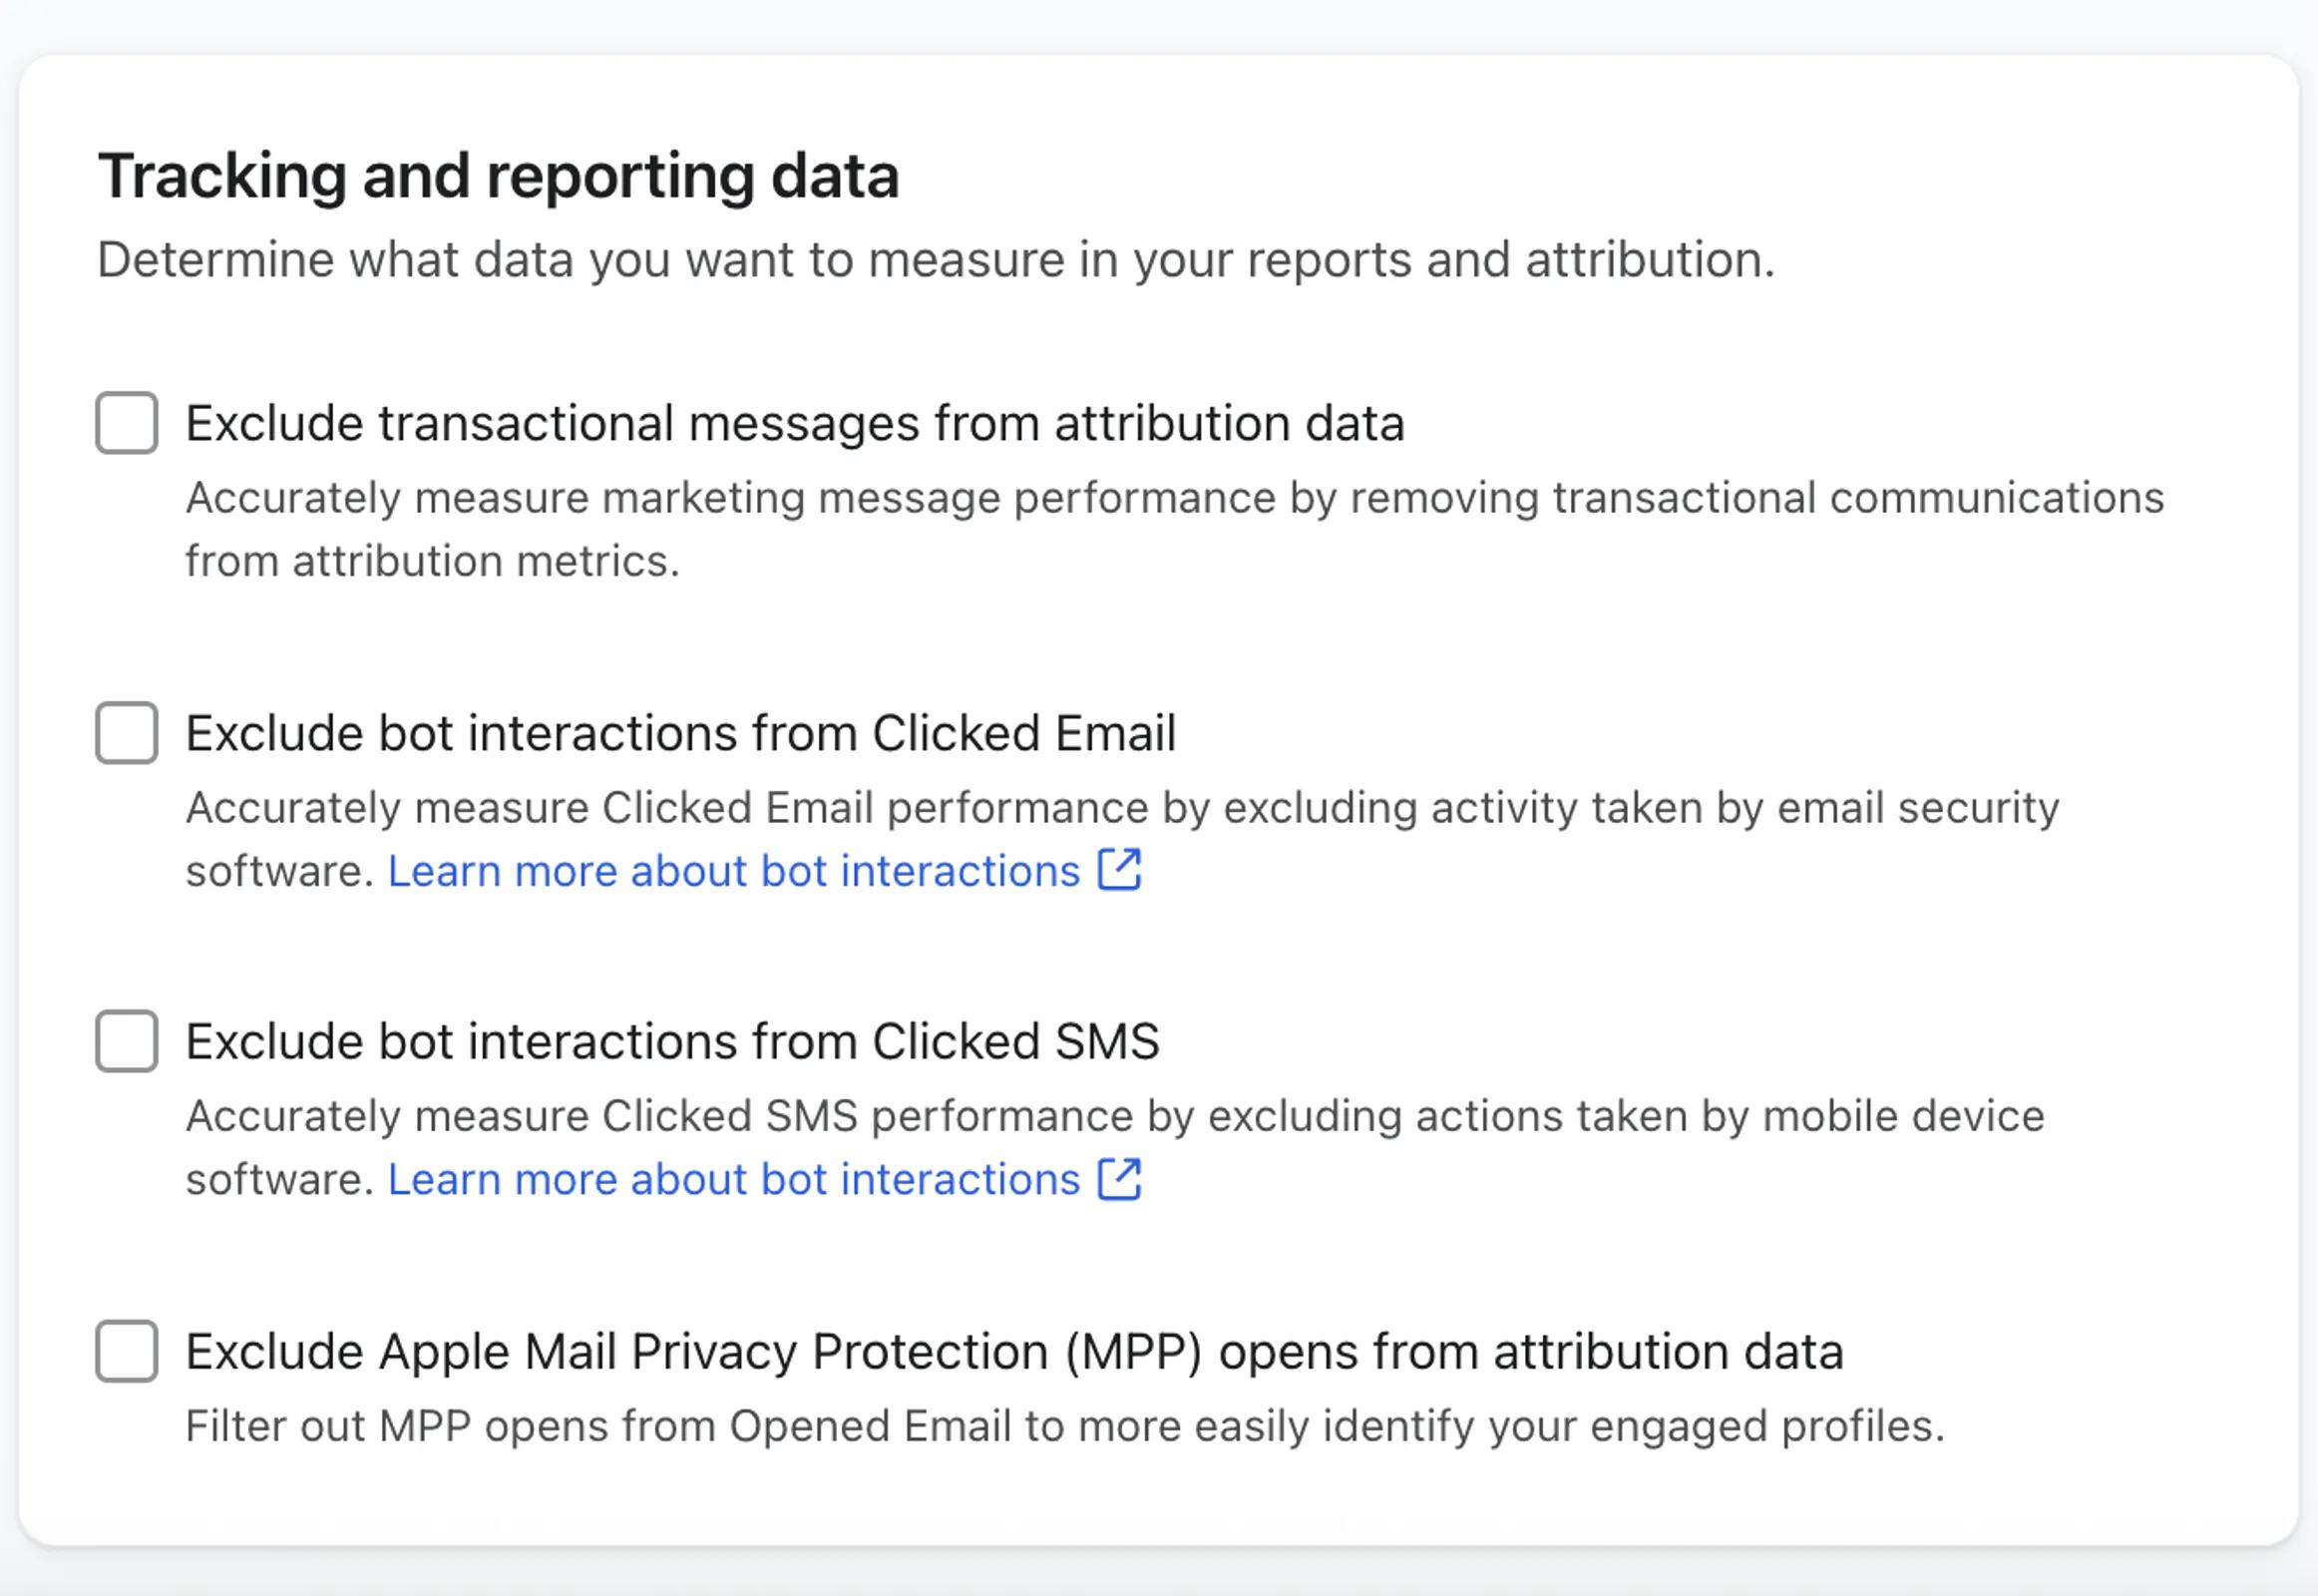The width and height of the screenshot is (2318, 1596).
Task: Click the Apple Mail Privacy Protection (MPP) option label
Action: point(1014,1352)
